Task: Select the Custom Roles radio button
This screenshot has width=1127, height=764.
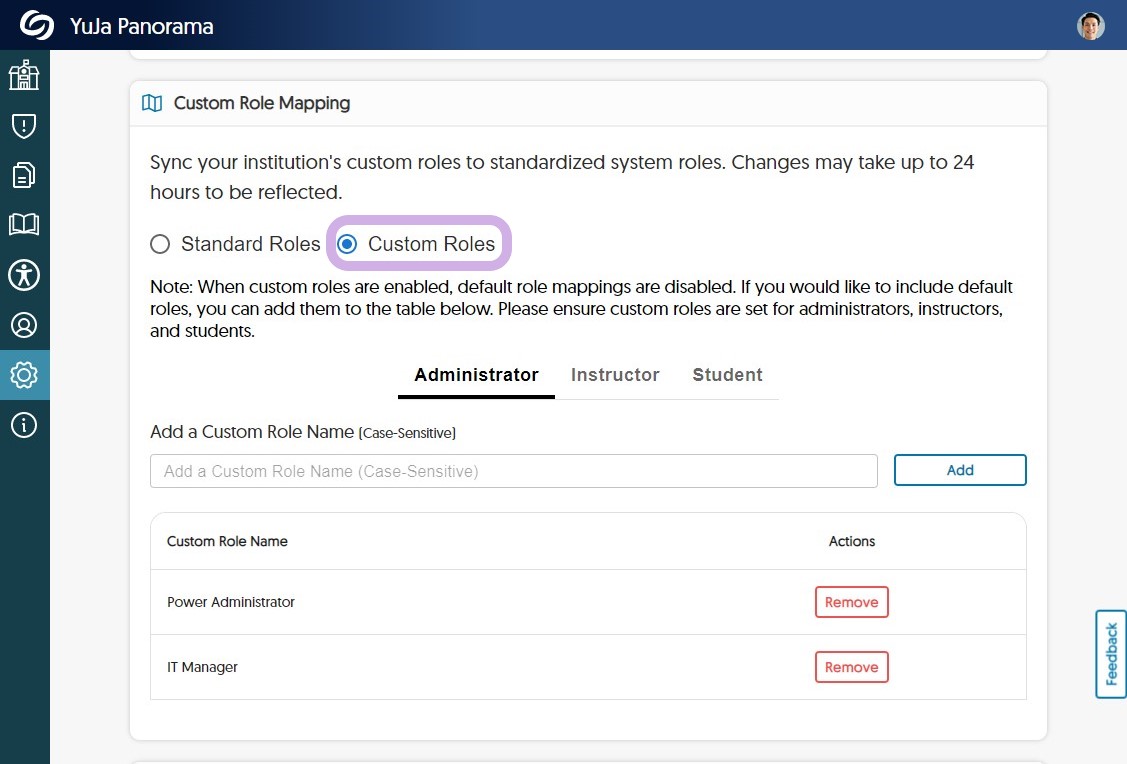Action: [347, 244]
